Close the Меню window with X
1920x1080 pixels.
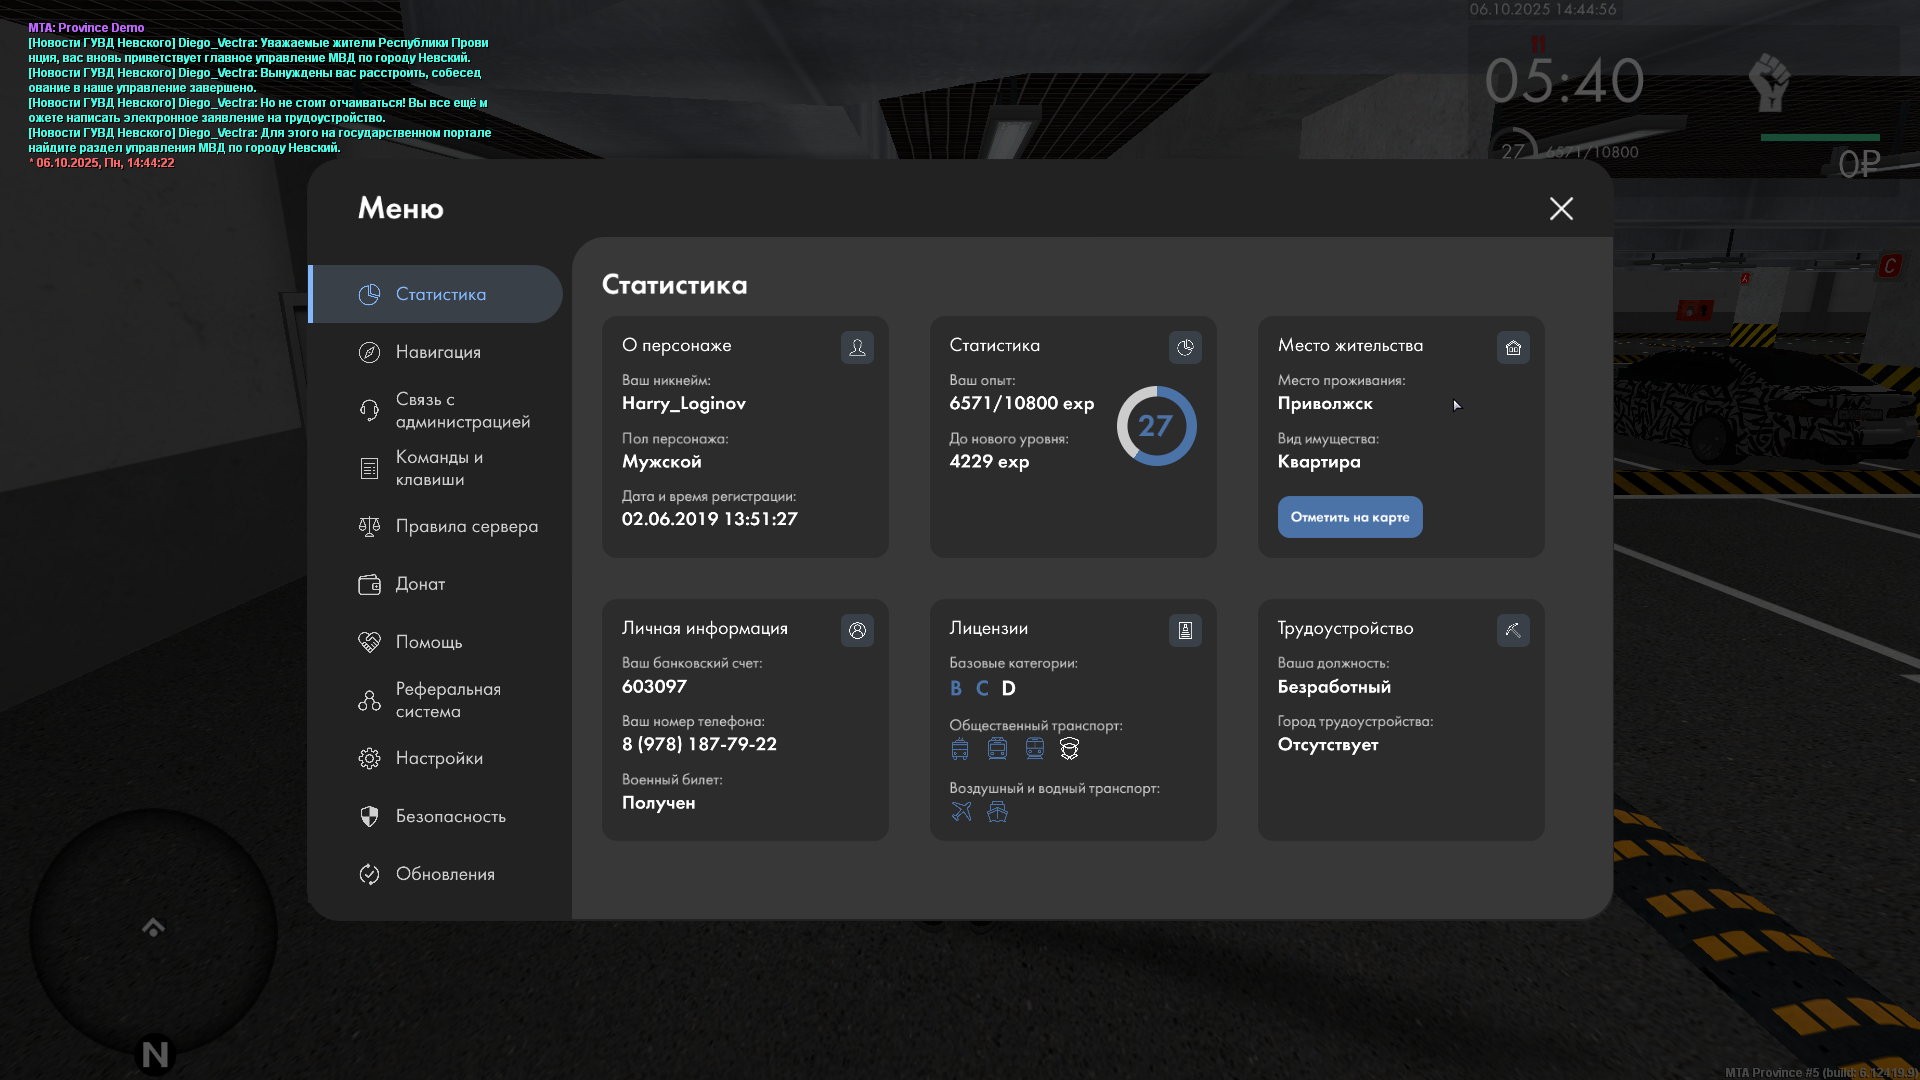click(1561, 208)
